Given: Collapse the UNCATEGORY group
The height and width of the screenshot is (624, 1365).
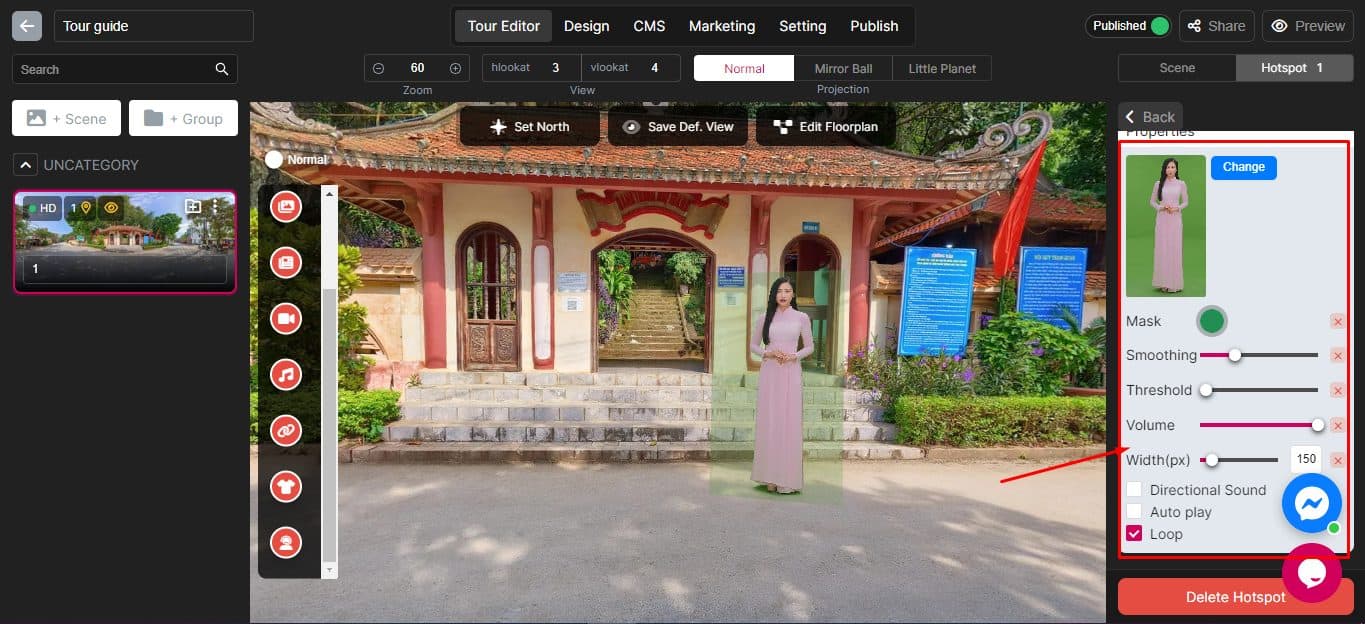Looking at the screenshot, I should pos(24,164).
